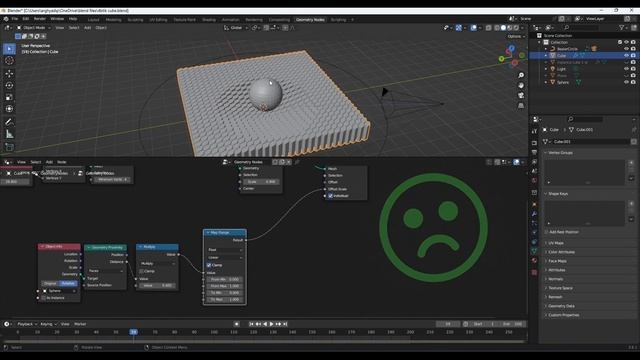Viewport: 640px width, 360px height.
Task: Hide Sphere via its eye icon in outliner
Action: [x=626, y=82]
